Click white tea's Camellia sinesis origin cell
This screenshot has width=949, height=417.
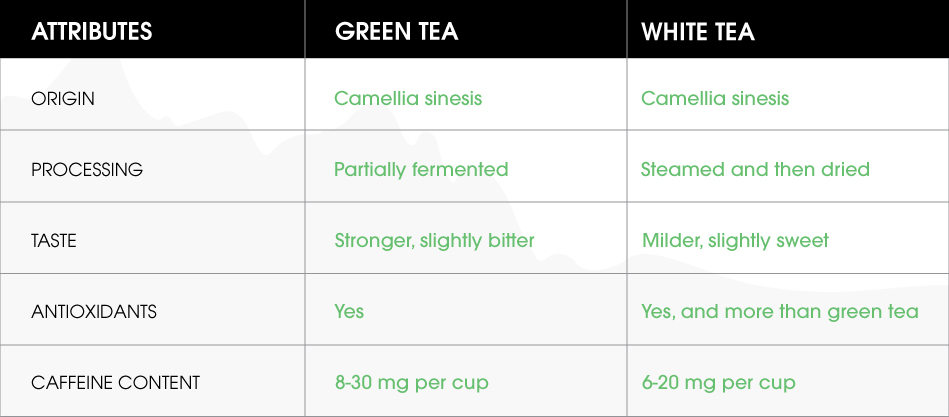[x=714, y=98]
